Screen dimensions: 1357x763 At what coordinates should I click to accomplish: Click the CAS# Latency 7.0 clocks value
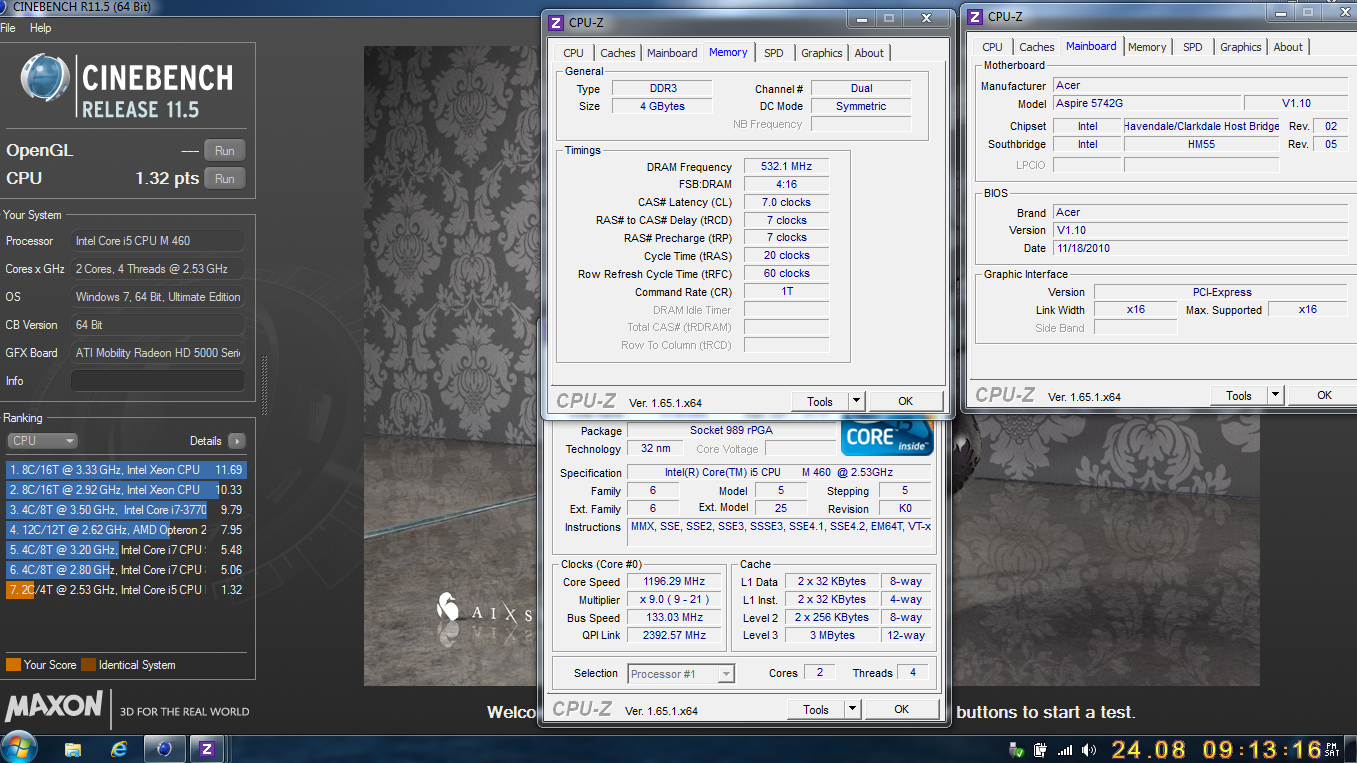pyautogui.click(x=786, y=203)
